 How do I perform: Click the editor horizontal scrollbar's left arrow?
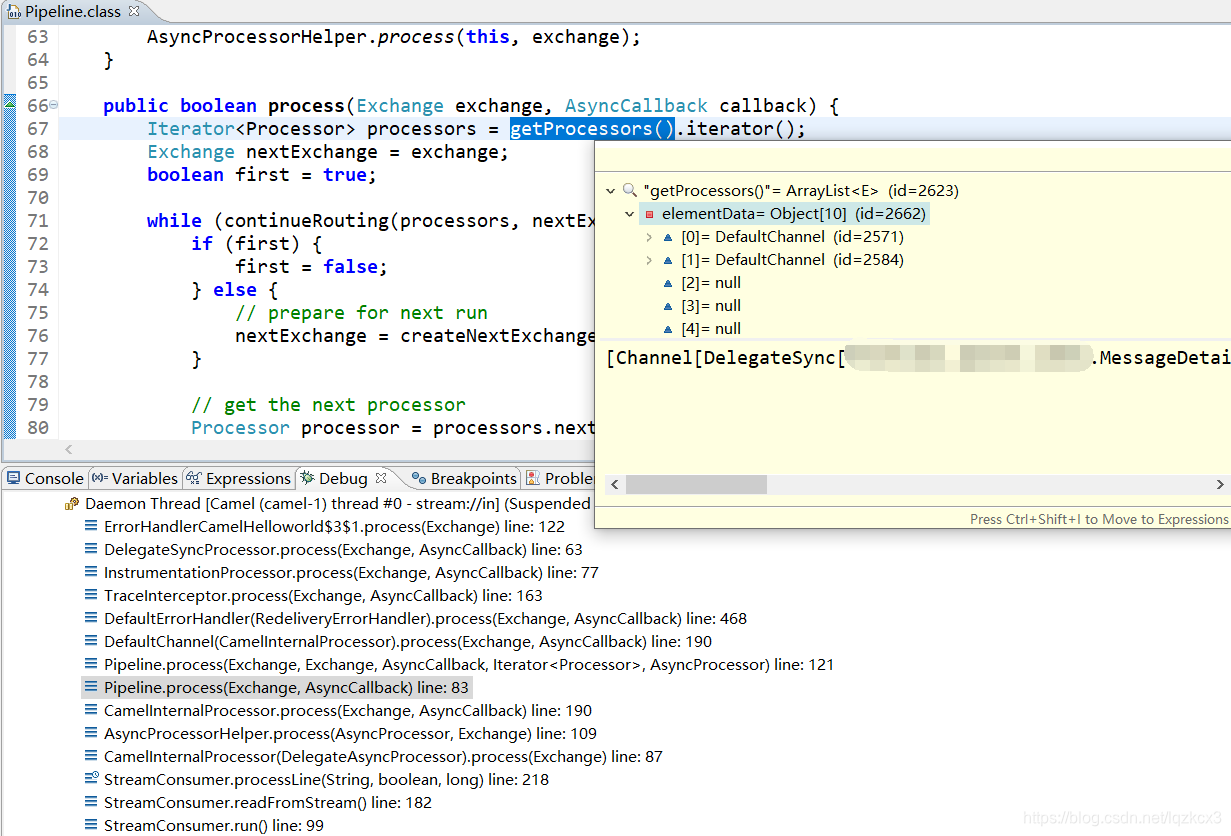pos(69,450)
